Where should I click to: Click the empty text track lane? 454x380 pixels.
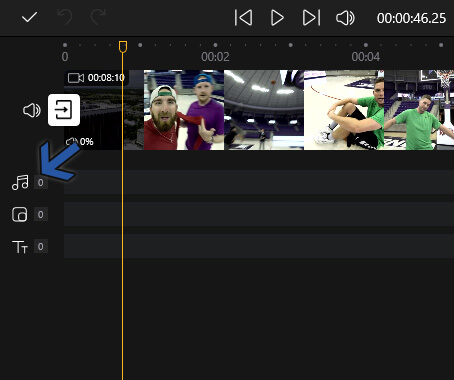(259, 246)
